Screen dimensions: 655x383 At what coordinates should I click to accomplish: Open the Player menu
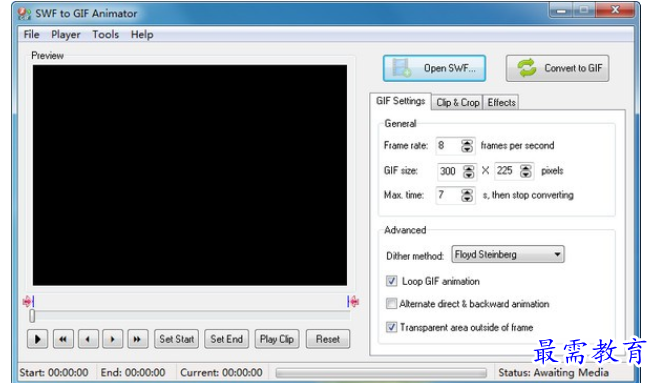click(x=66, y=34)
